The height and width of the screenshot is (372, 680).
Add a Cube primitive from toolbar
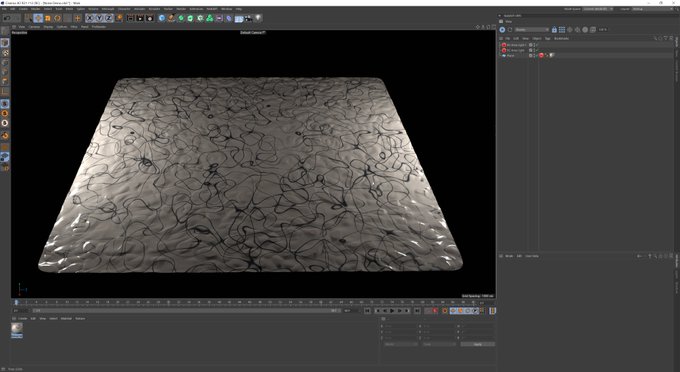(x=162, y=18)
